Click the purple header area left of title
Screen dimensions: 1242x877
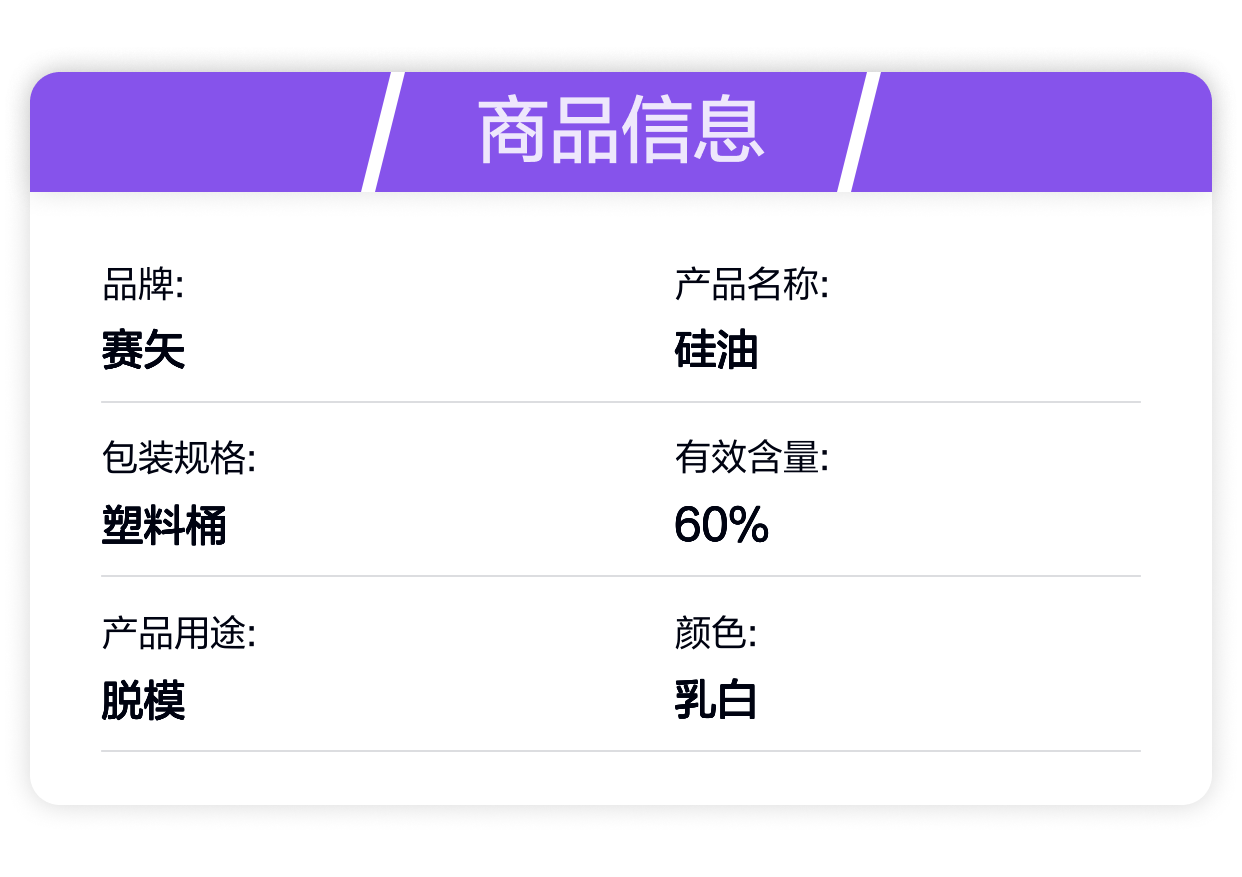point(200,131)
